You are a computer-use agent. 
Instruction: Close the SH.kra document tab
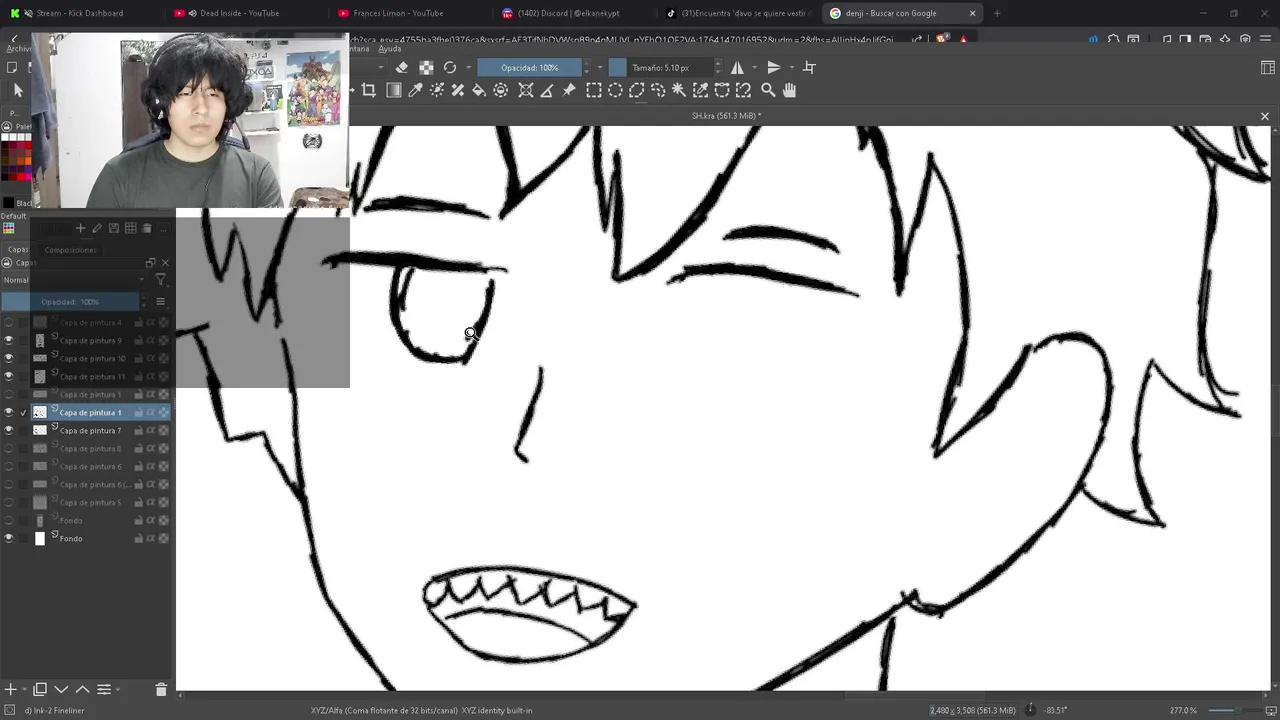(x=1264, y=116)
